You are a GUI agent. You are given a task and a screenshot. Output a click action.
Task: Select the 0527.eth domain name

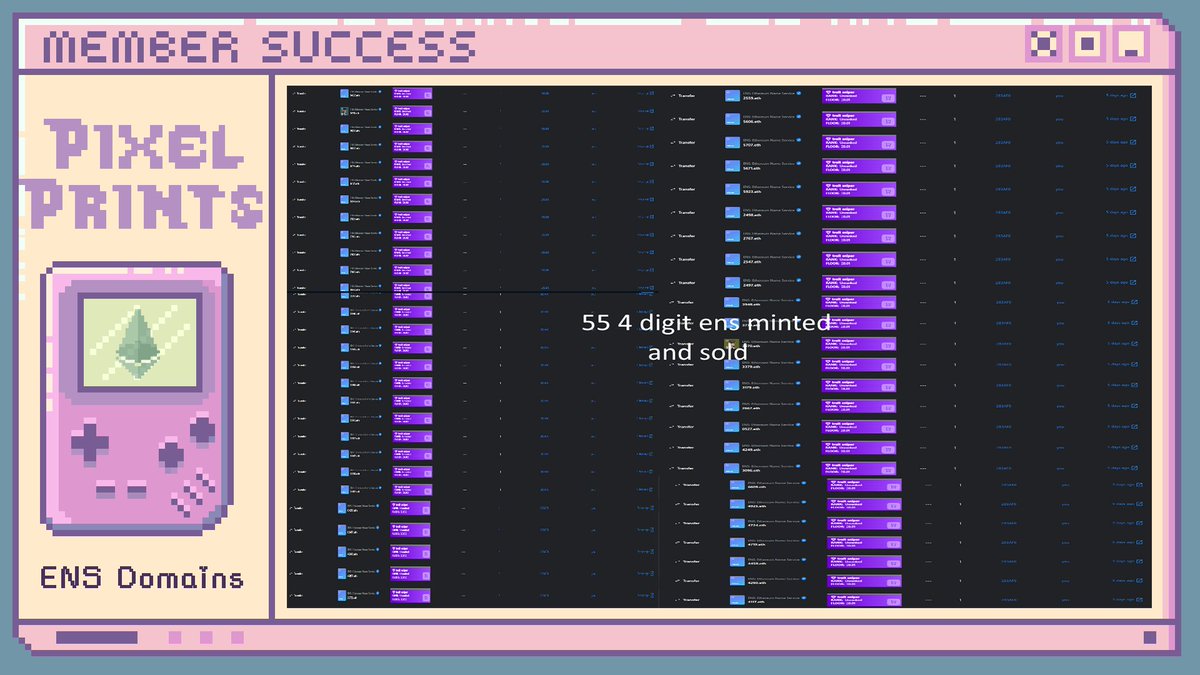751,429
